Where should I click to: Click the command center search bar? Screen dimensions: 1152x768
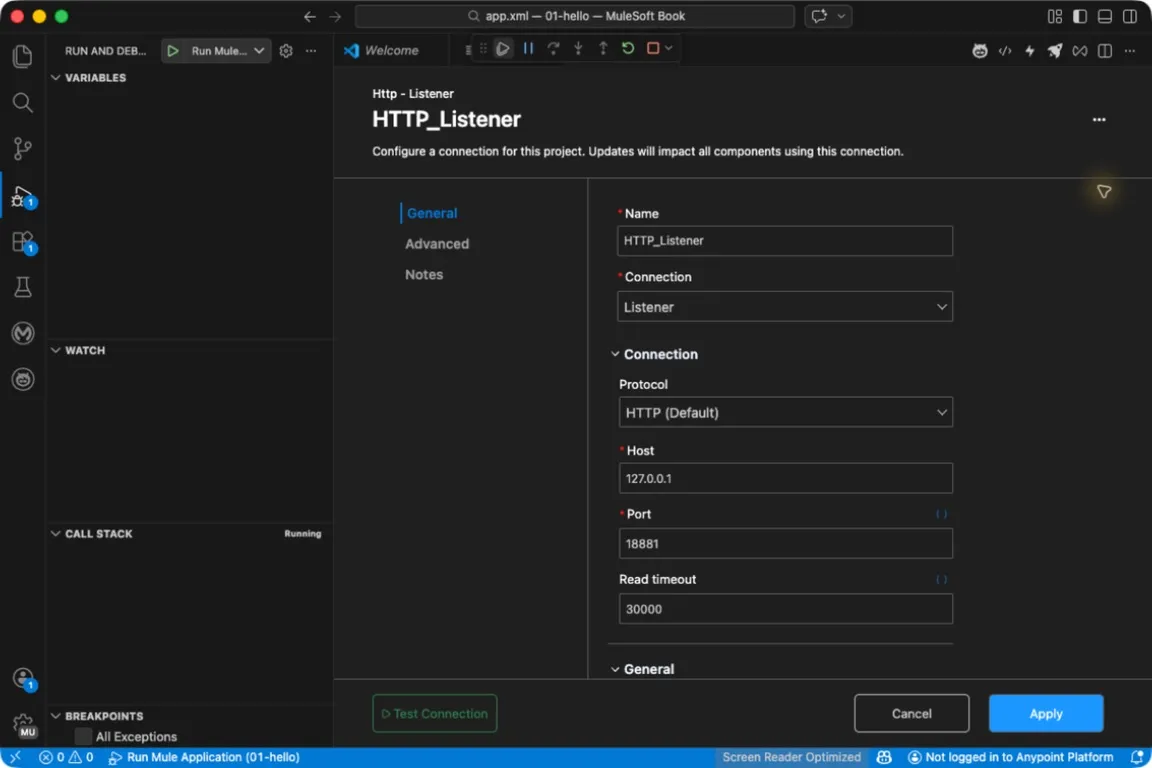click(x=575, y=16)
